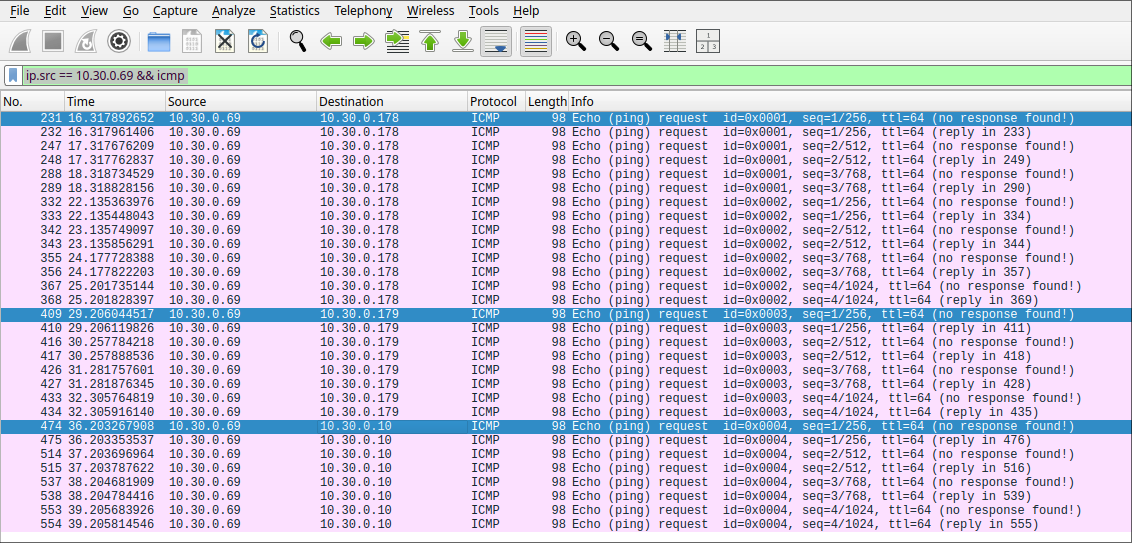Select packet with time 30.257784218

coord(566,342)
